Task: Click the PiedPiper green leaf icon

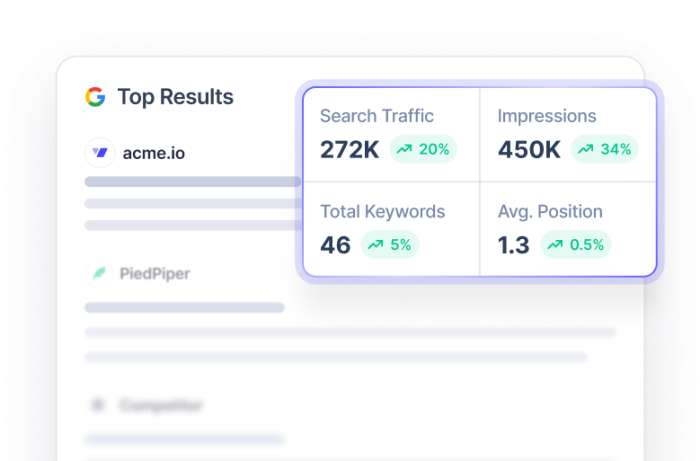Action: (x=99, y=273)
